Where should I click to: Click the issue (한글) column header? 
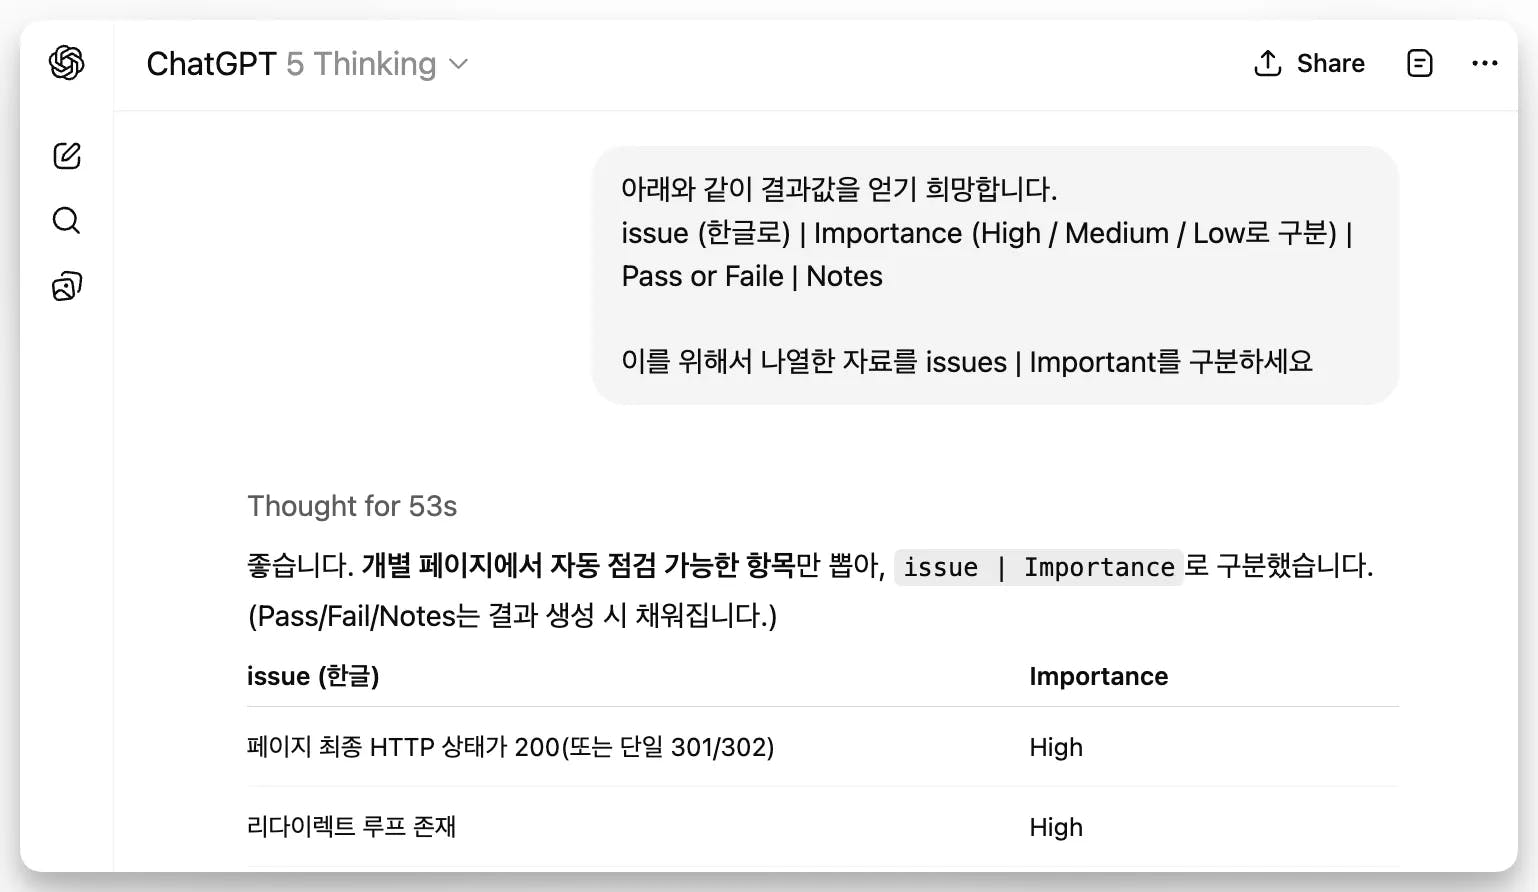pos(313,676)
